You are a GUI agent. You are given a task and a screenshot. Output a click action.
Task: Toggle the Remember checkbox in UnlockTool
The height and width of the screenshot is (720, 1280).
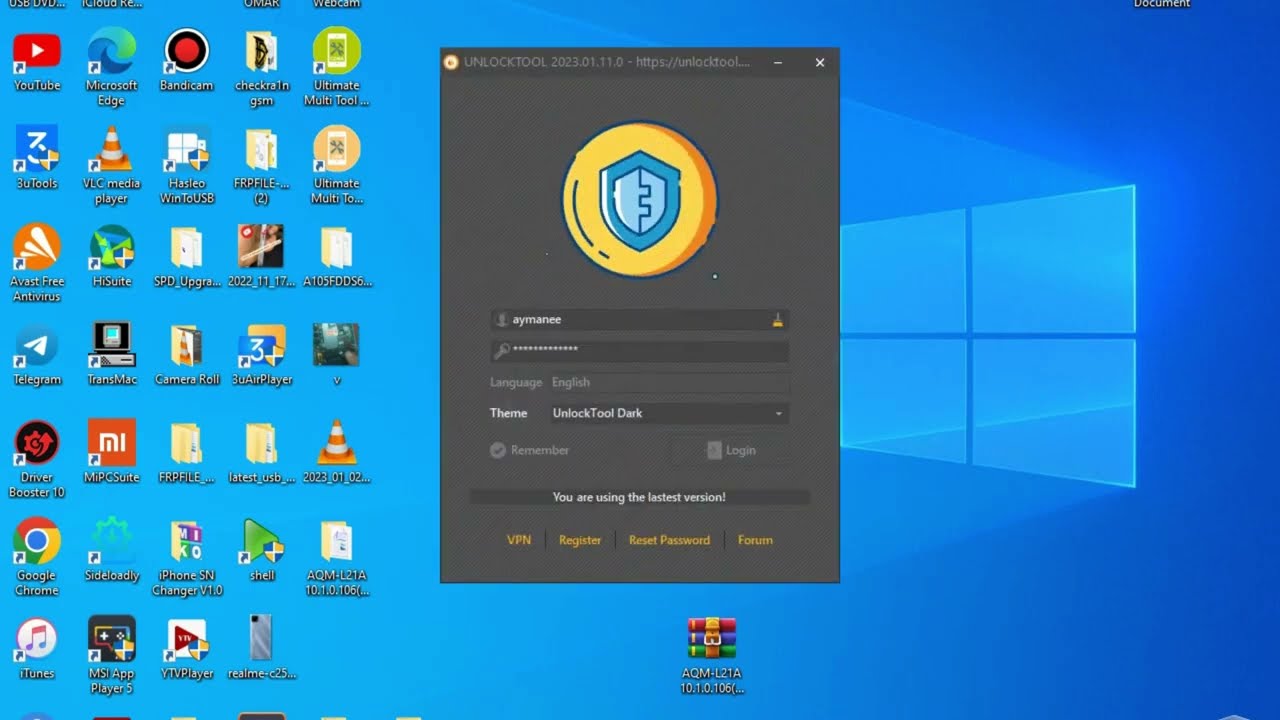tap(497, 450)
